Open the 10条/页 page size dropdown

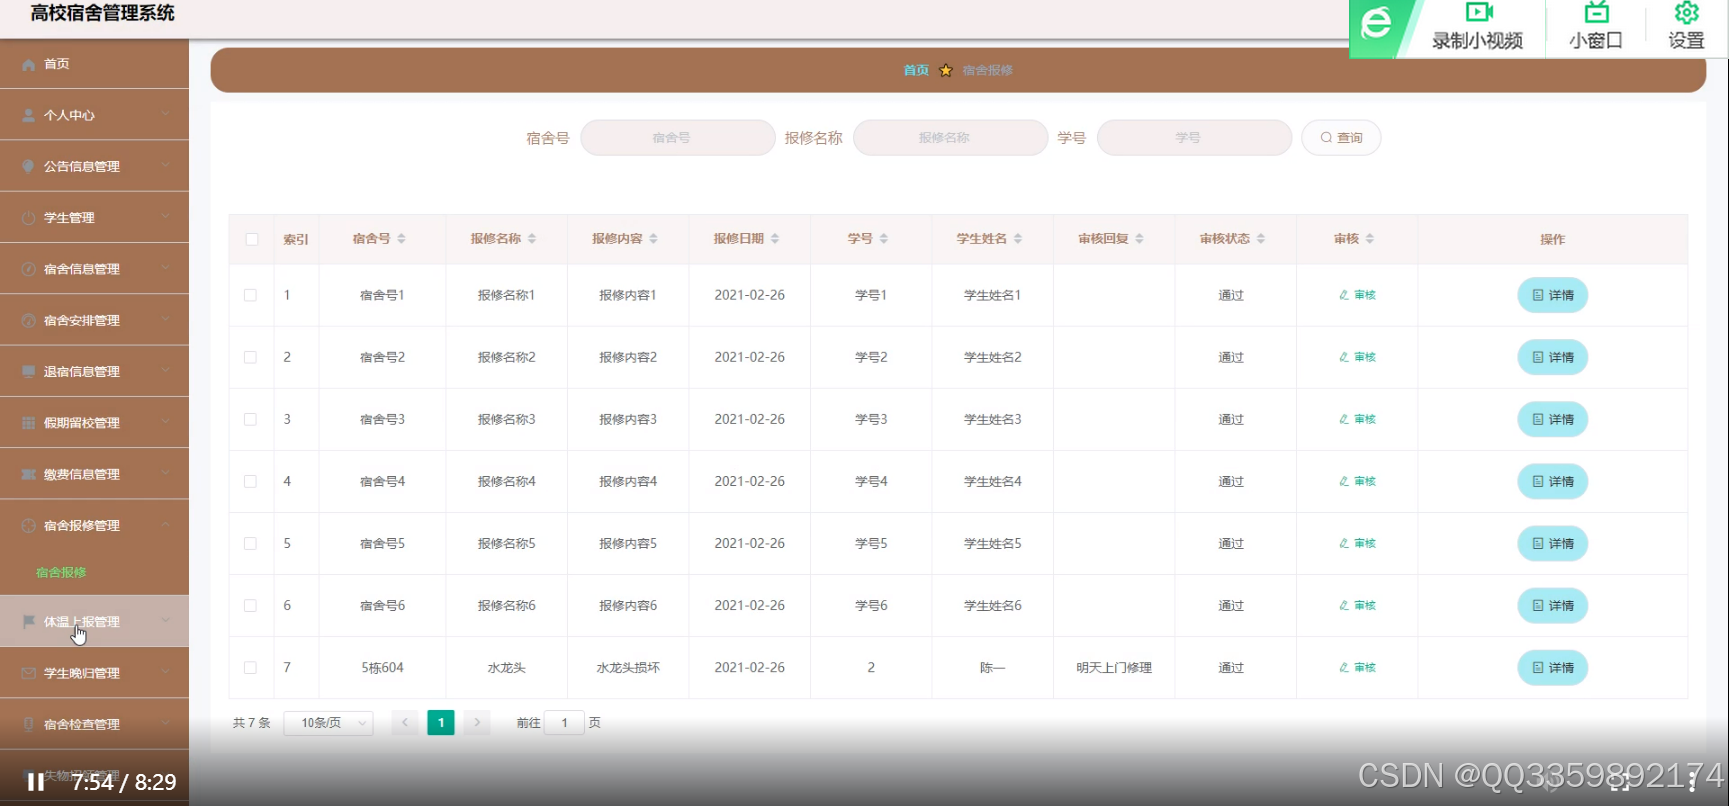(x=328, y=723)
